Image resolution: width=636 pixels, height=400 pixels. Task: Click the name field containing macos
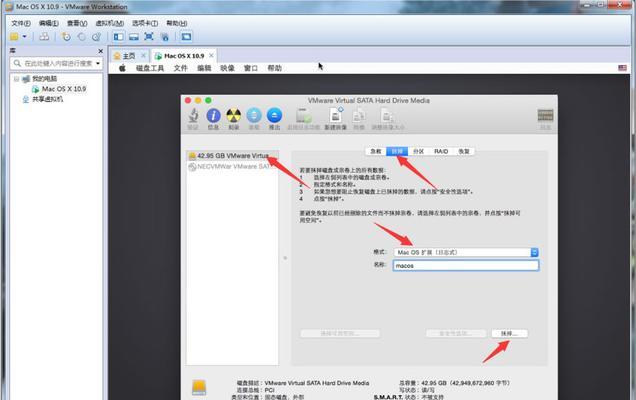(x=466, y=265)
